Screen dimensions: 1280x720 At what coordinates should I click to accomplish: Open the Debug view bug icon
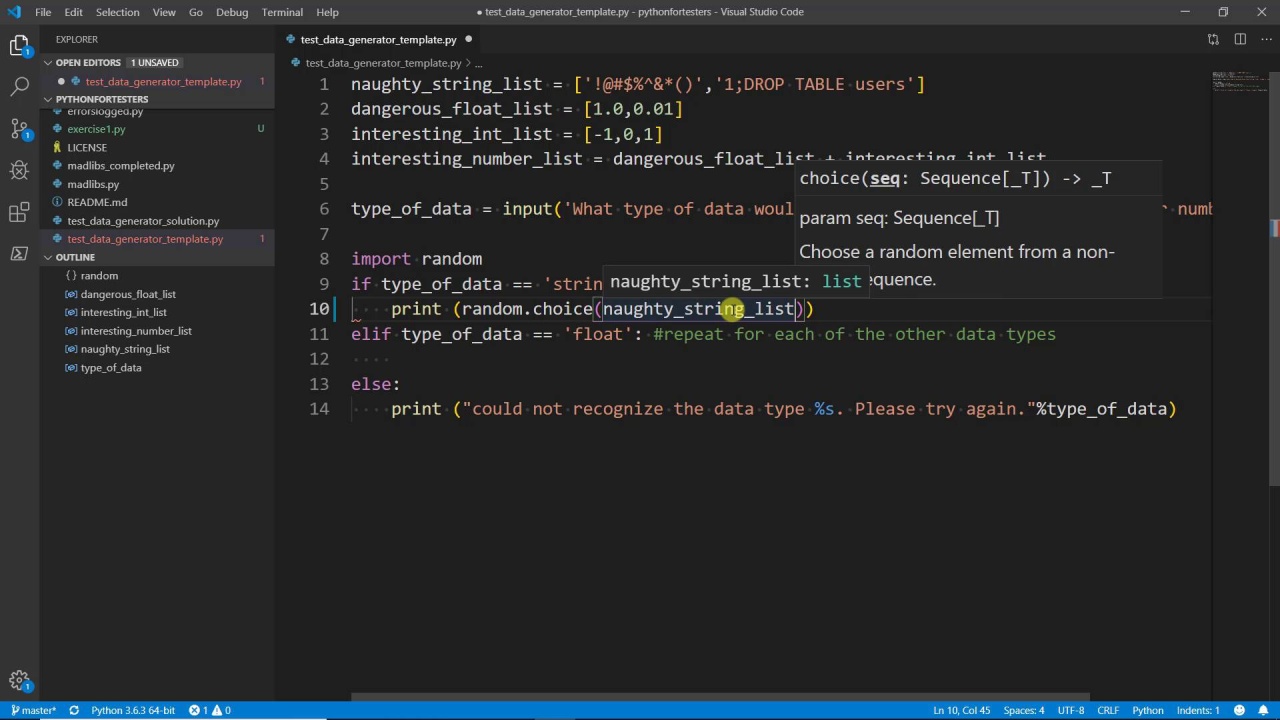point(19,170)
